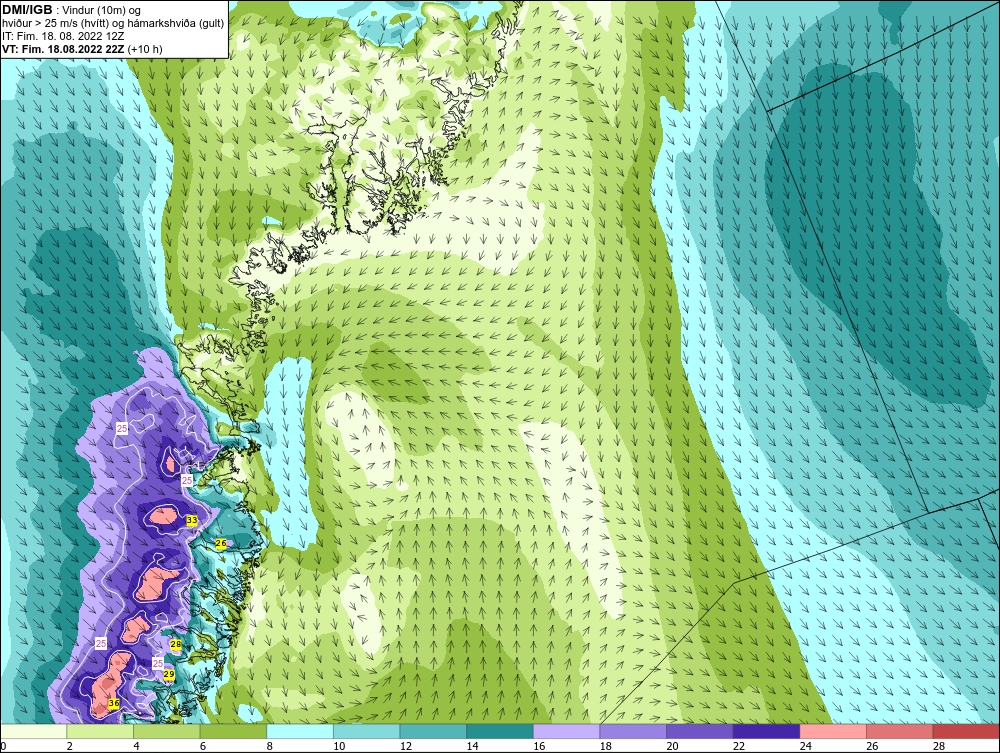Click the title line "DMI/IGB : Vindur (10m) og"

point(72,10)
